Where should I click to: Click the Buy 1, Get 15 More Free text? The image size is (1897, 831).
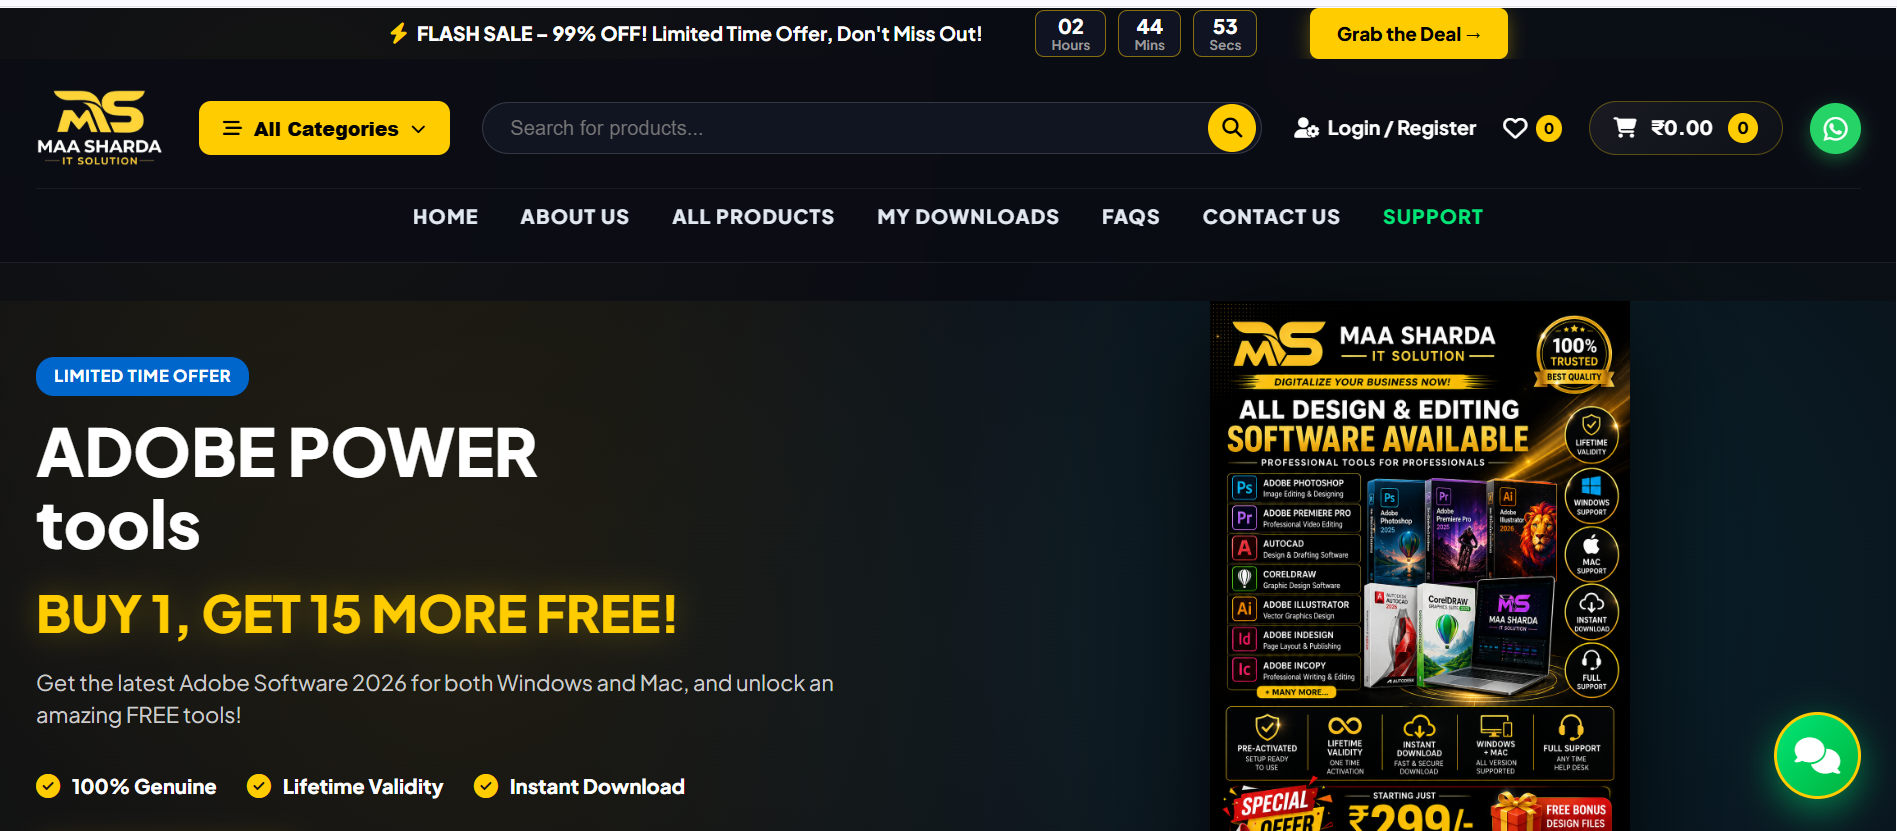pyautogui.click(x=356, y=614)
